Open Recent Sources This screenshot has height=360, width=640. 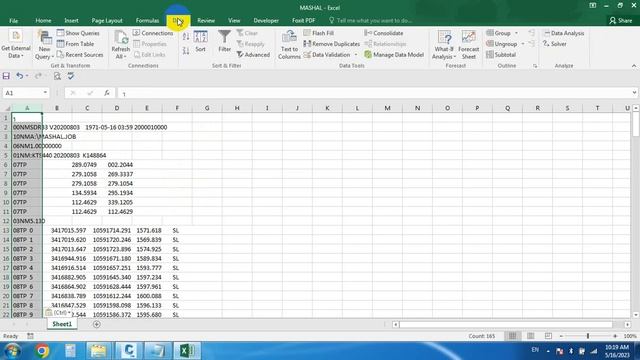click(x=80, y=54)
